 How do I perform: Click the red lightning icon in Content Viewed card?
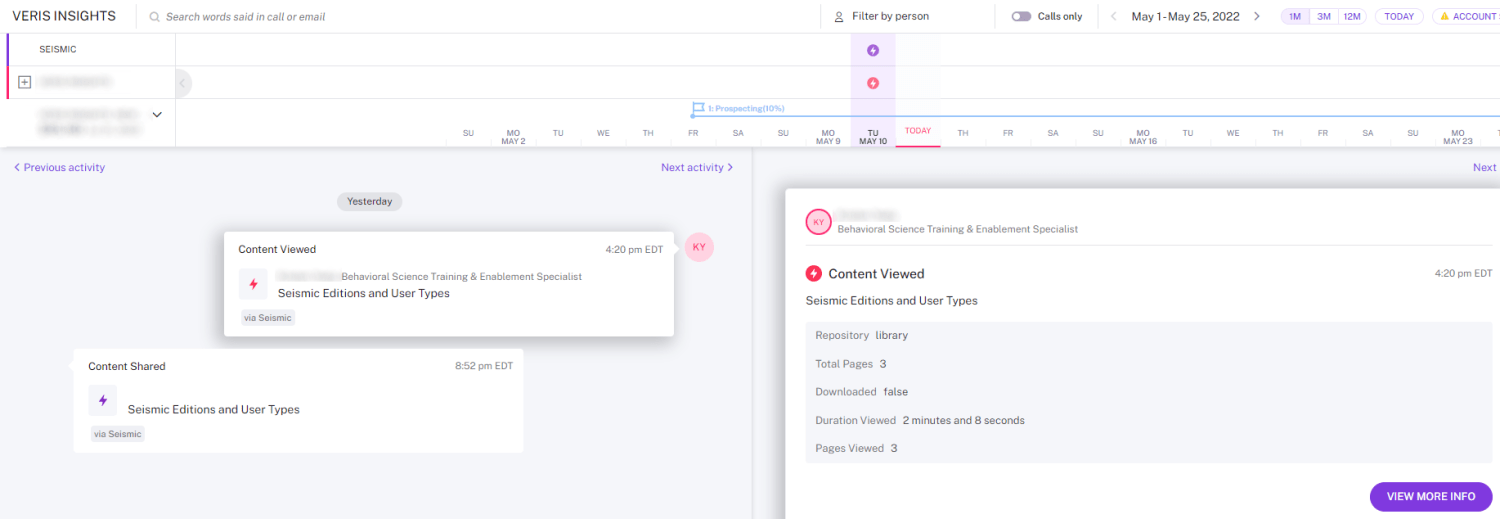tap(253, 284)
